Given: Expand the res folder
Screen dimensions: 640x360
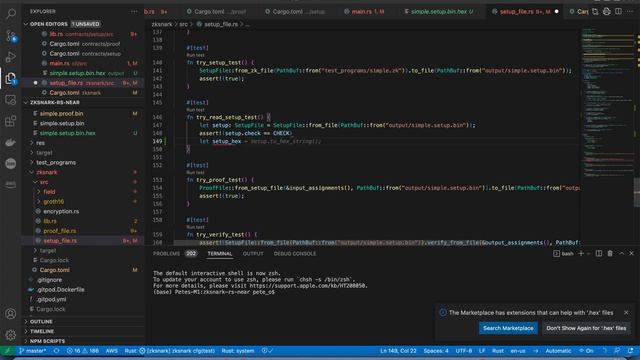Looking at the screenshot, I should tap(40, 143).
